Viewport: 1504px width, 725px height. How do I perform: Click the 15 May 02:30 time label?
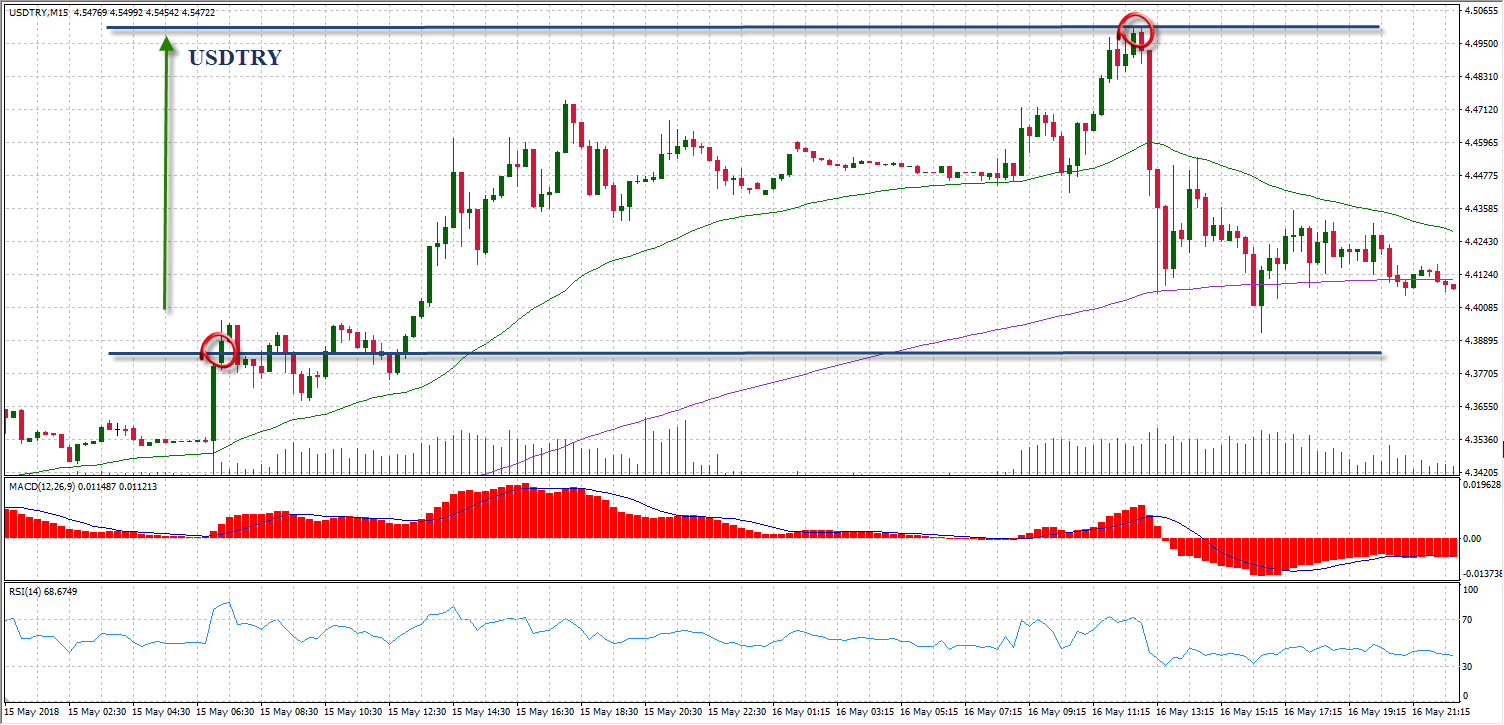97,712
